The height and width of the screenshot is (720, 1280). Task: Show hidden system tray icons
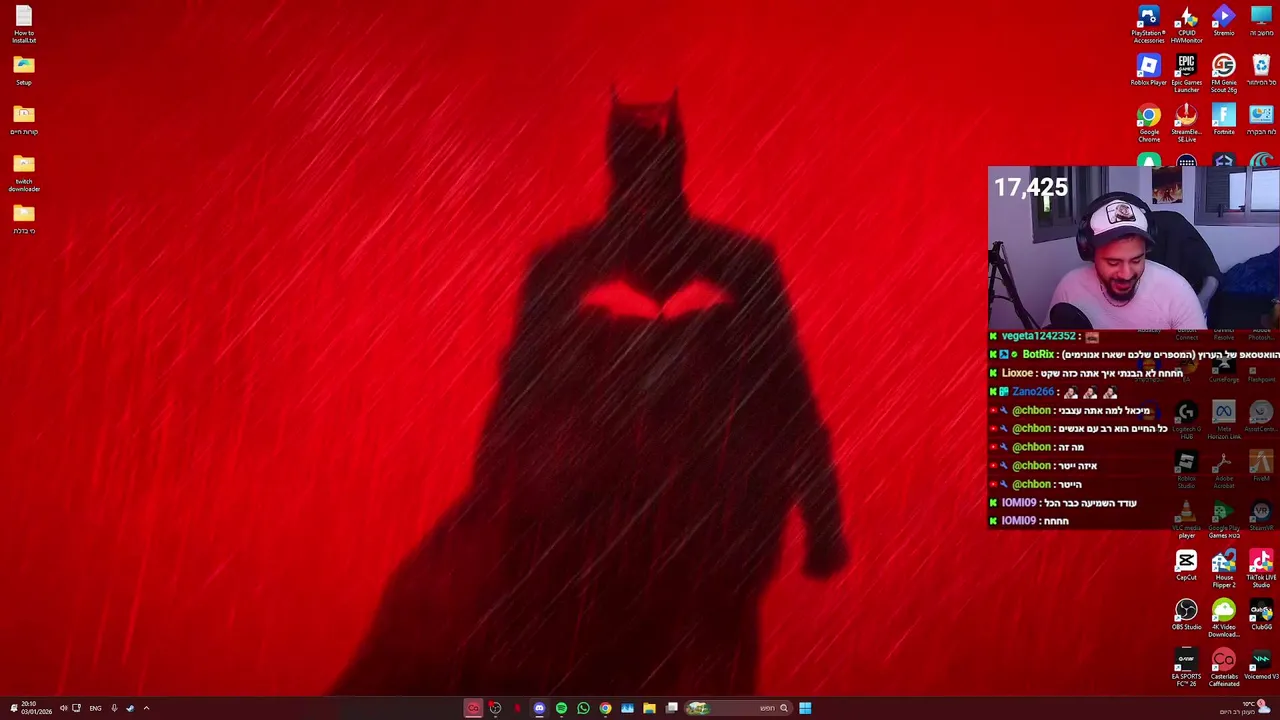(x=146, y=708)
